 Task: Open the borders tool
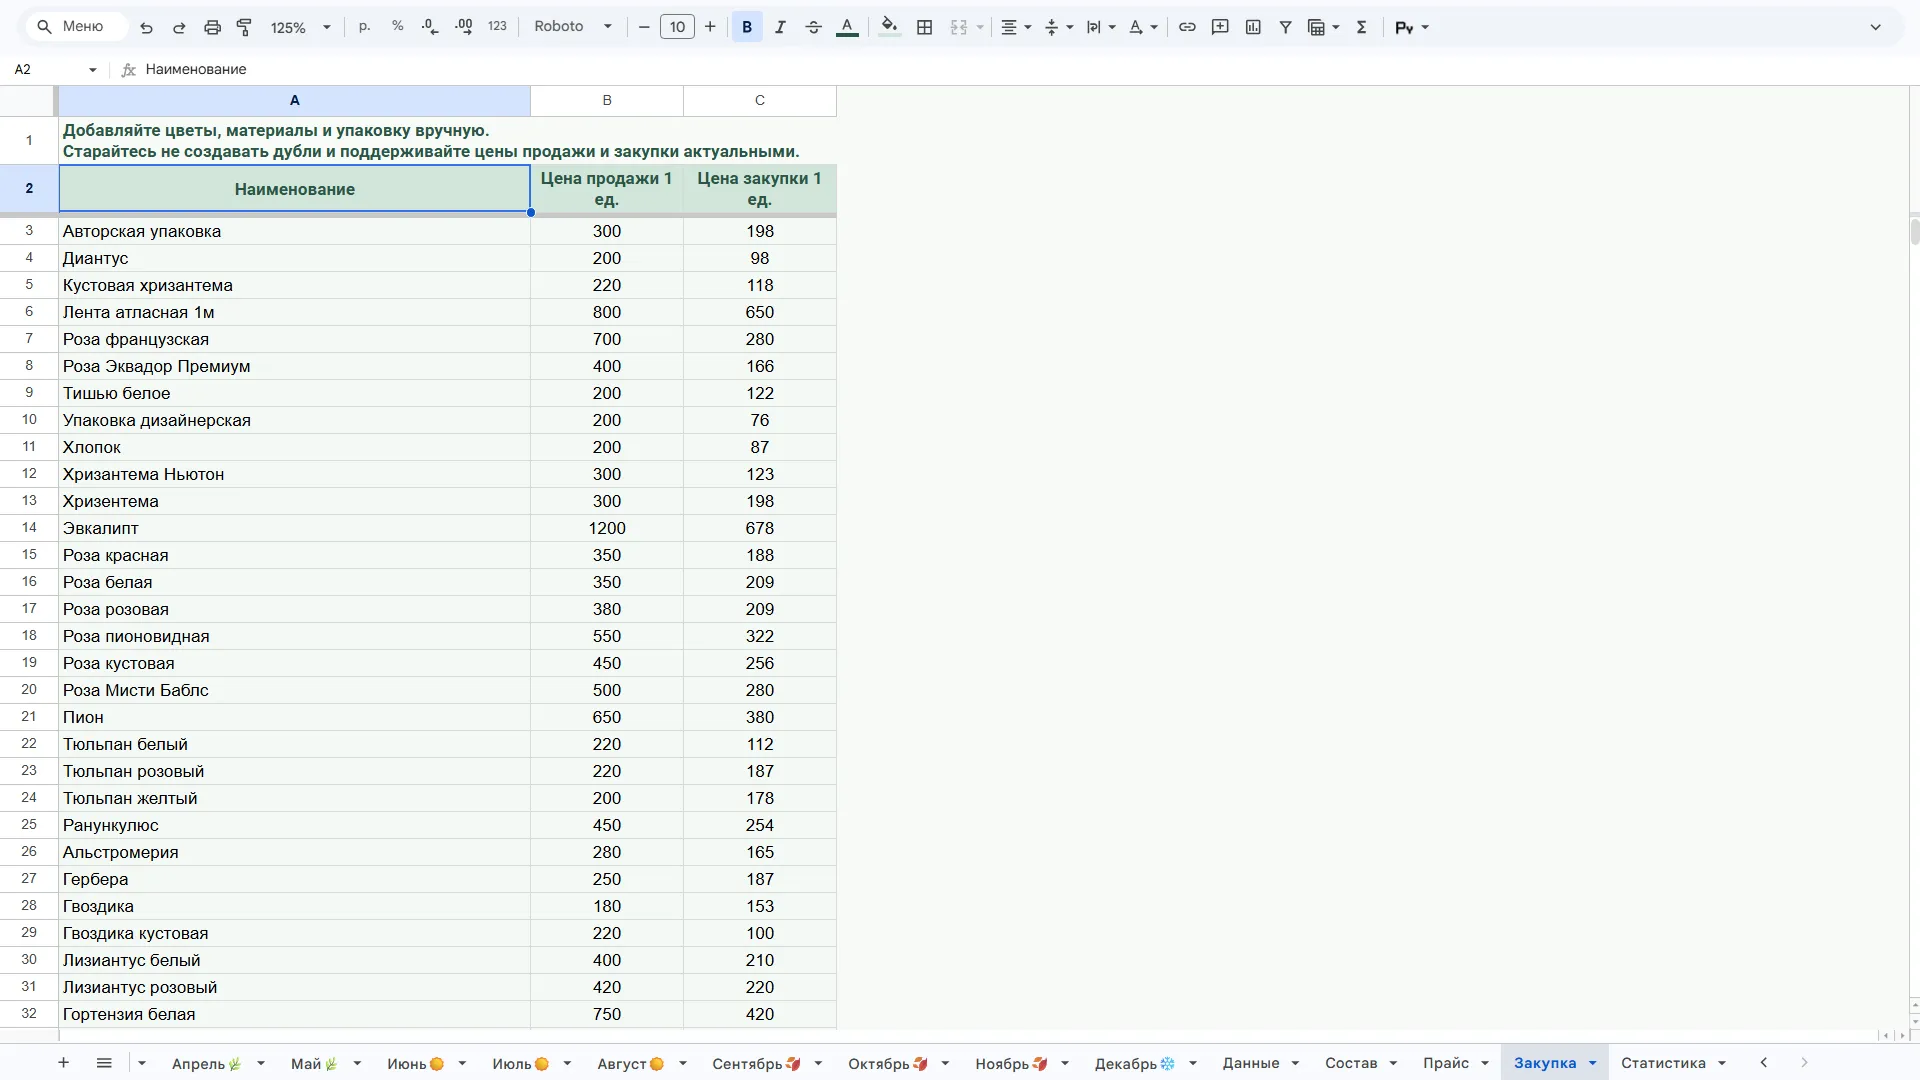(x=925, y=27)
